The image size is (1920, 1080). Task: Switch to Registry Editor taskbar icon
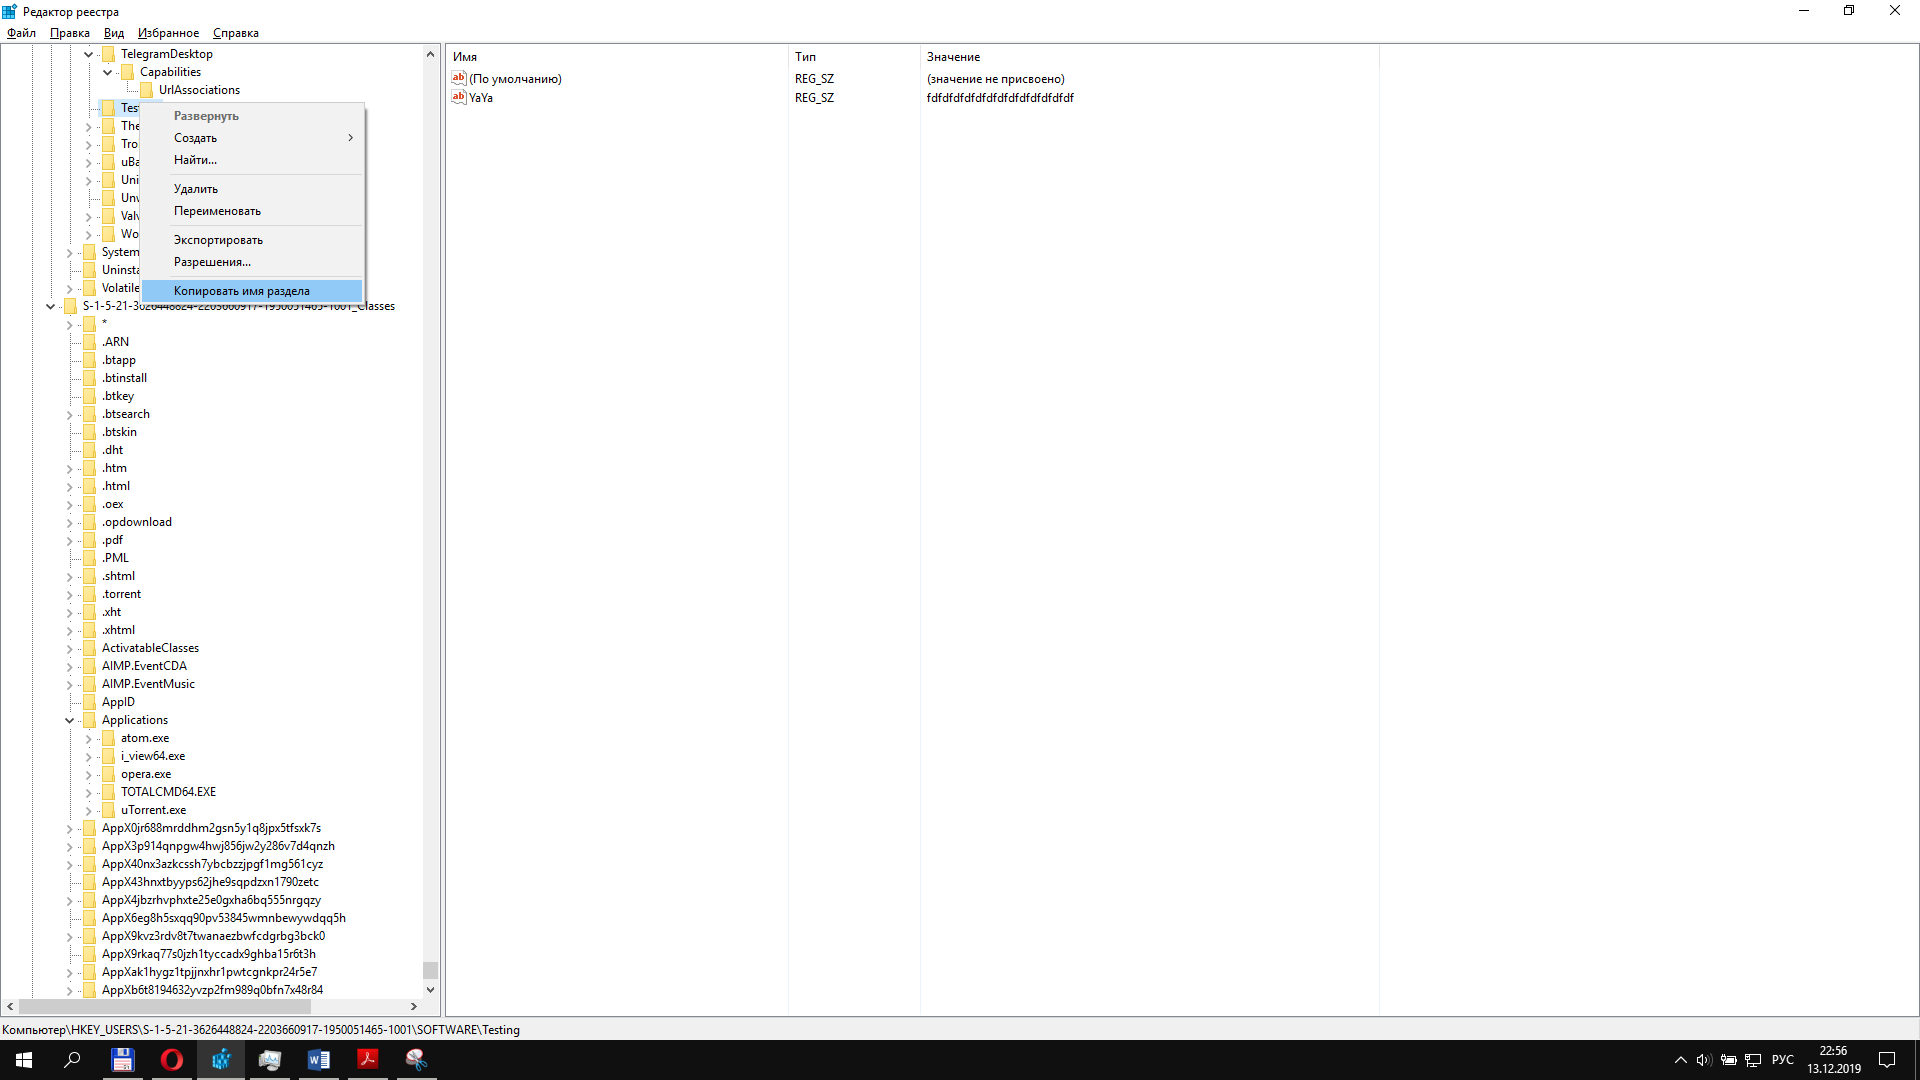220,1060
